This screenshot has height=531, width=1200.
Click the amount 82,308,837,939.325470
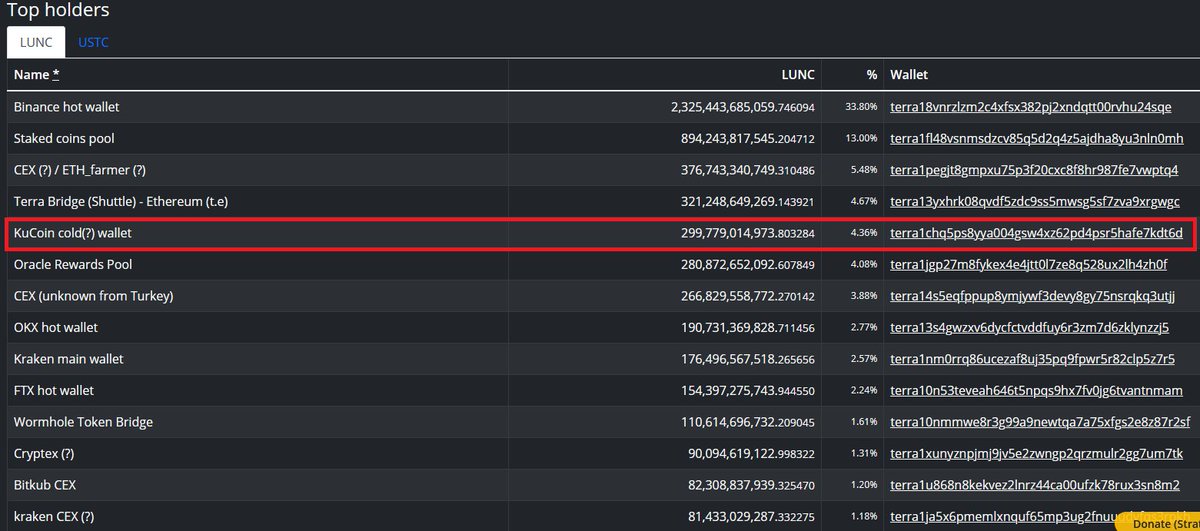(751, 485)
